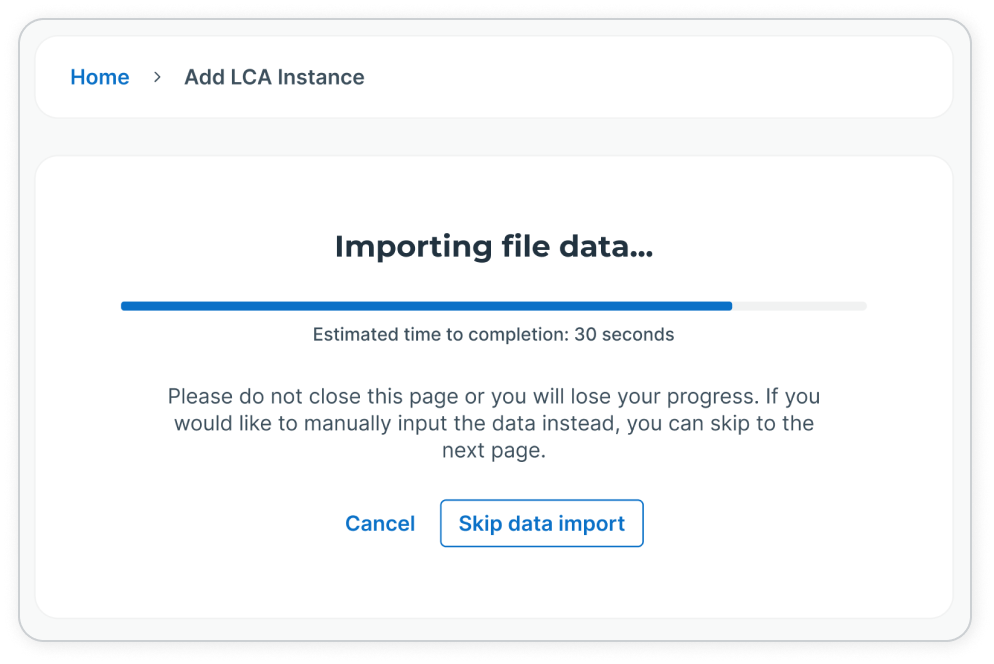Open the Home page from the breadcrumb
Viewport: 994px width, 664px height.
coord(100,77)
